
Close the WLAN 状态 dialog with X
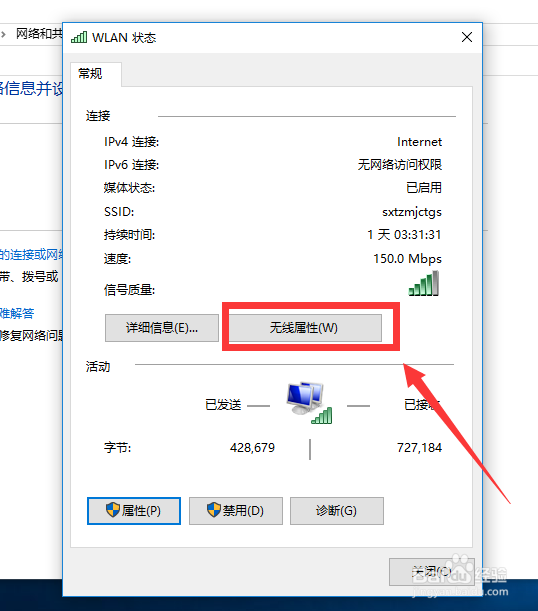pyautogui.click(x=467, y=37)
